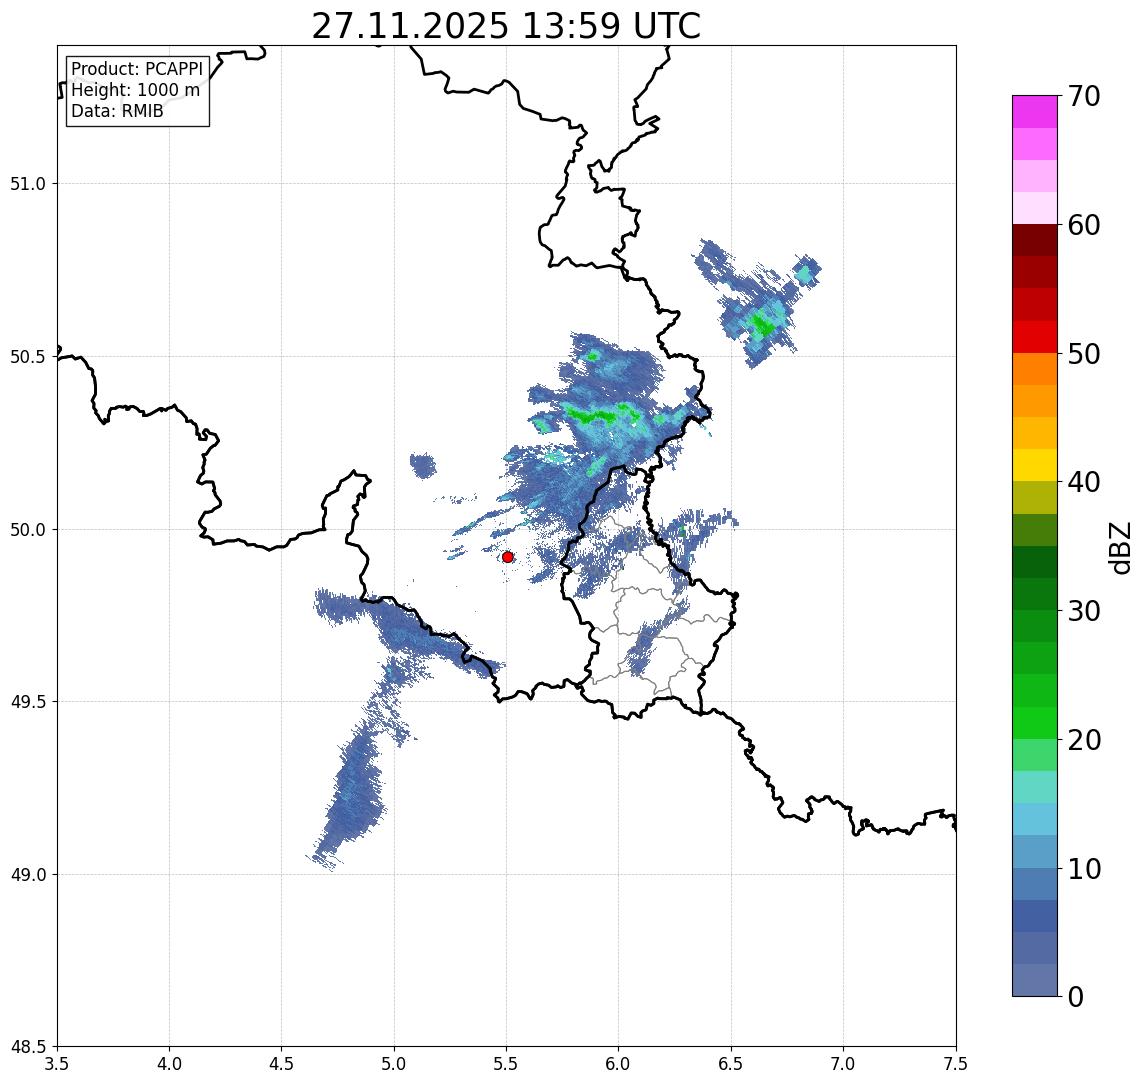Click longitude axis label 3.5
1145x1084 pixels.
coord(57,1064)
